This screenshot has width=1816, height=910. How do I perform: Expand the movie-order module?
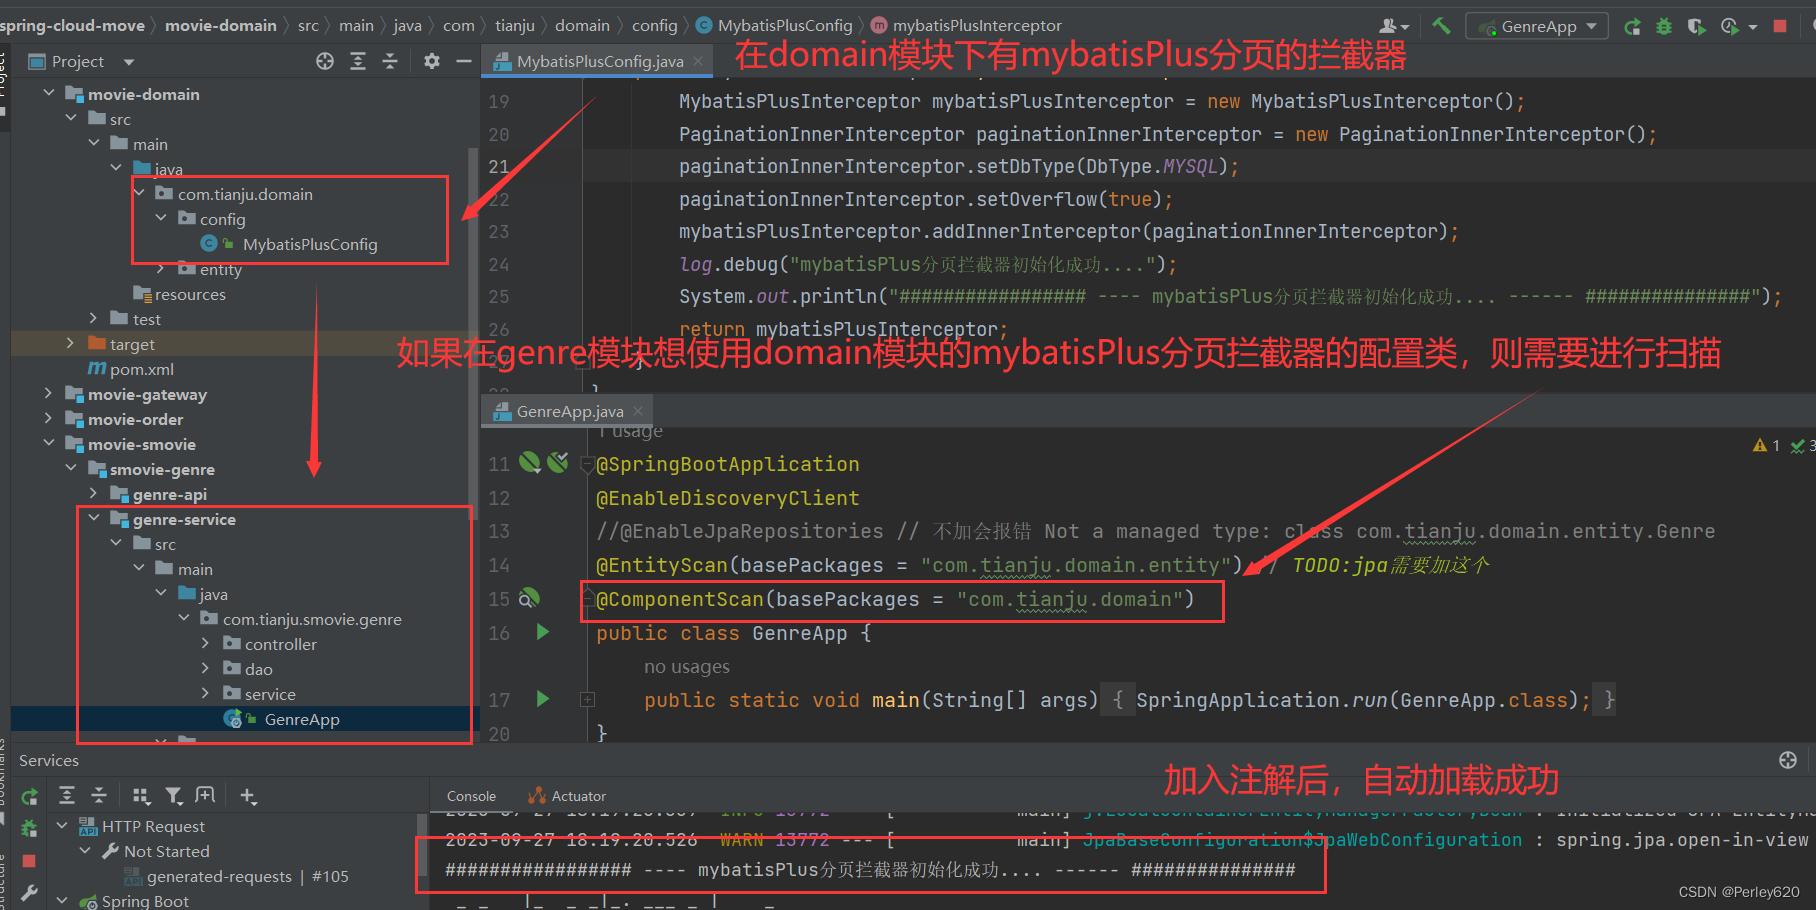click(49, 418)
